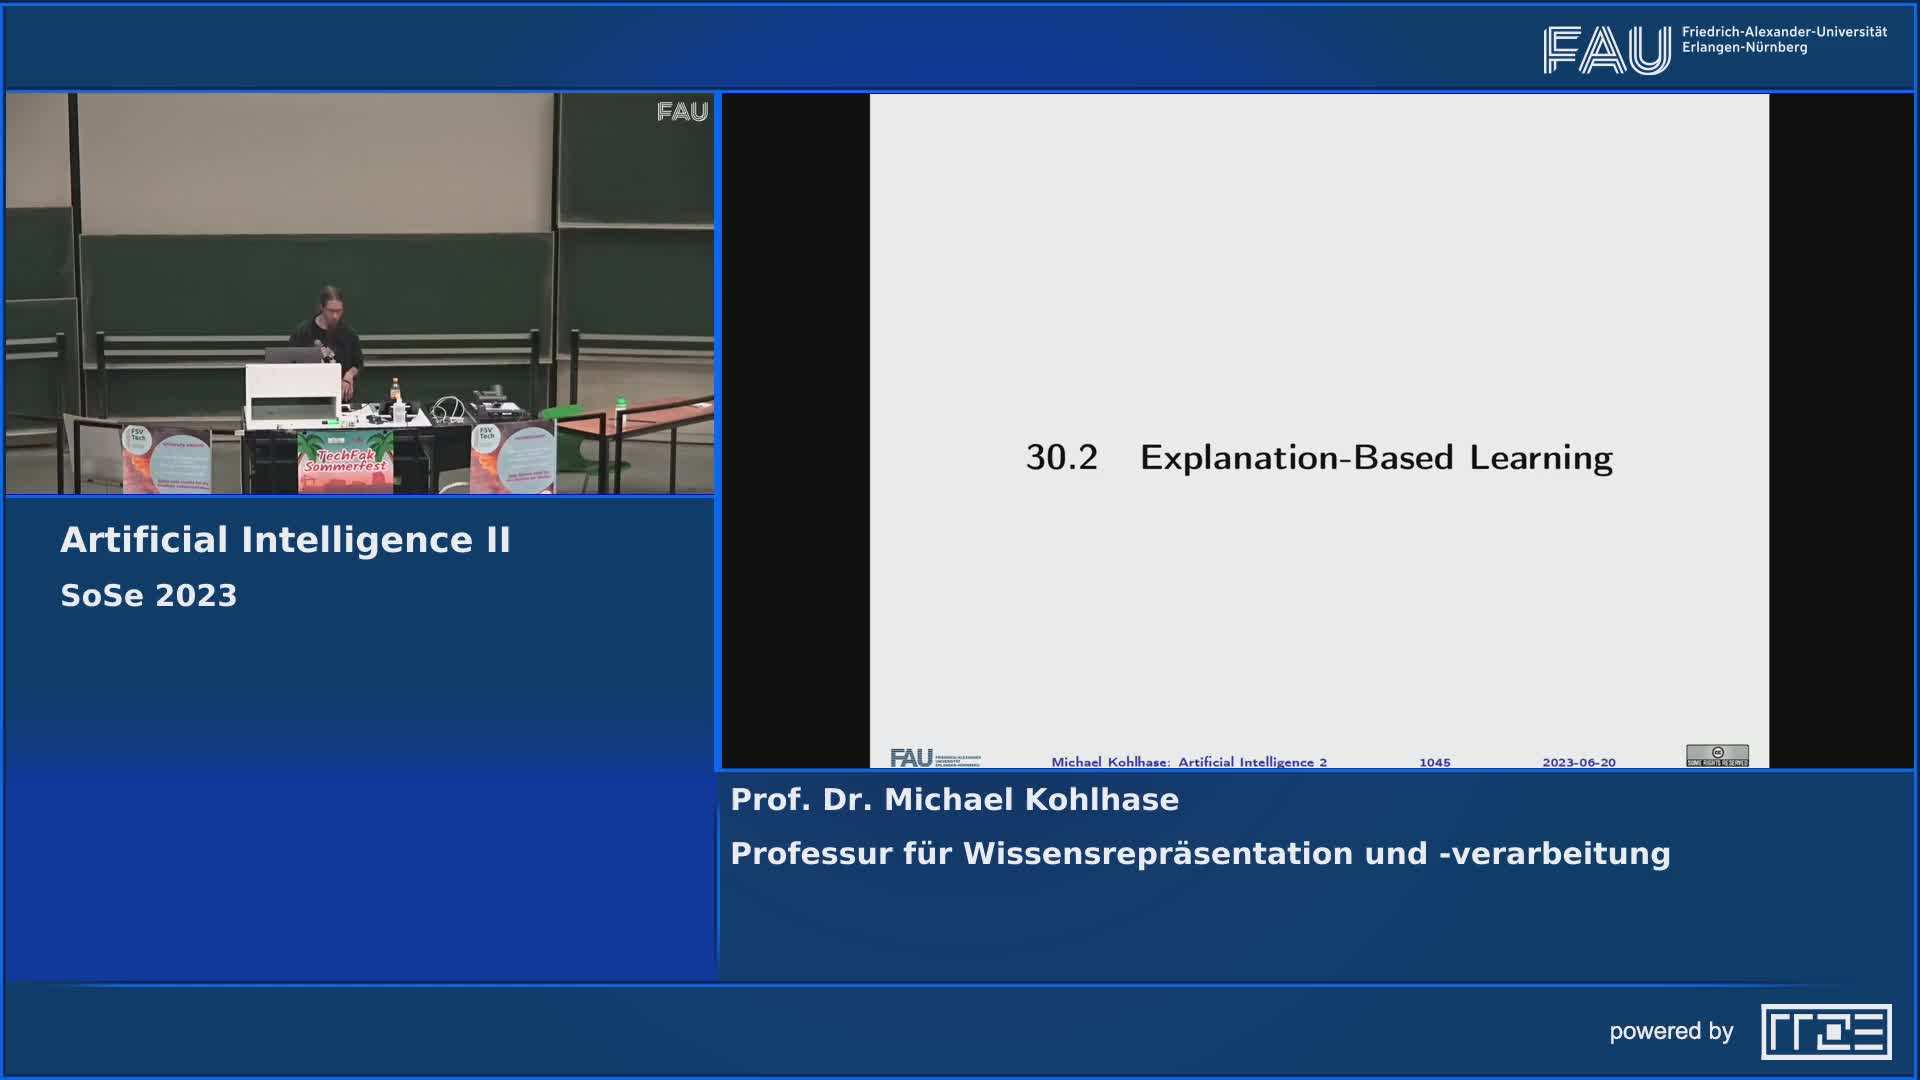The width and height of the screenshot is (1920, 1080).
Task: Click the Michael Kohlhase: Artificial Intelligence 2 footer
Action: (1188, 762)
